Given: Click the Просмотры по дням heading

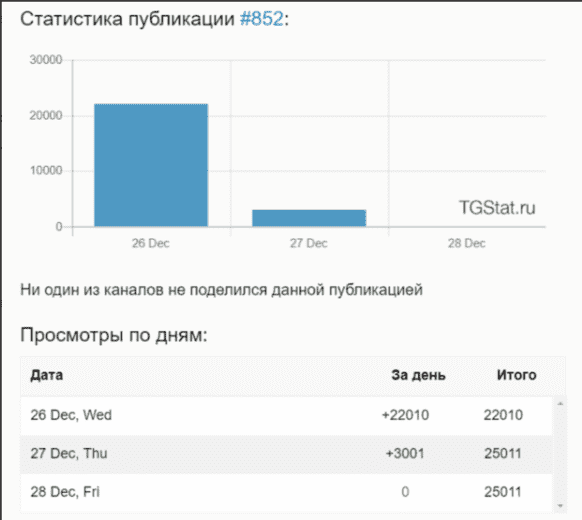Looking at the screenshot, I should pos(114,335).
